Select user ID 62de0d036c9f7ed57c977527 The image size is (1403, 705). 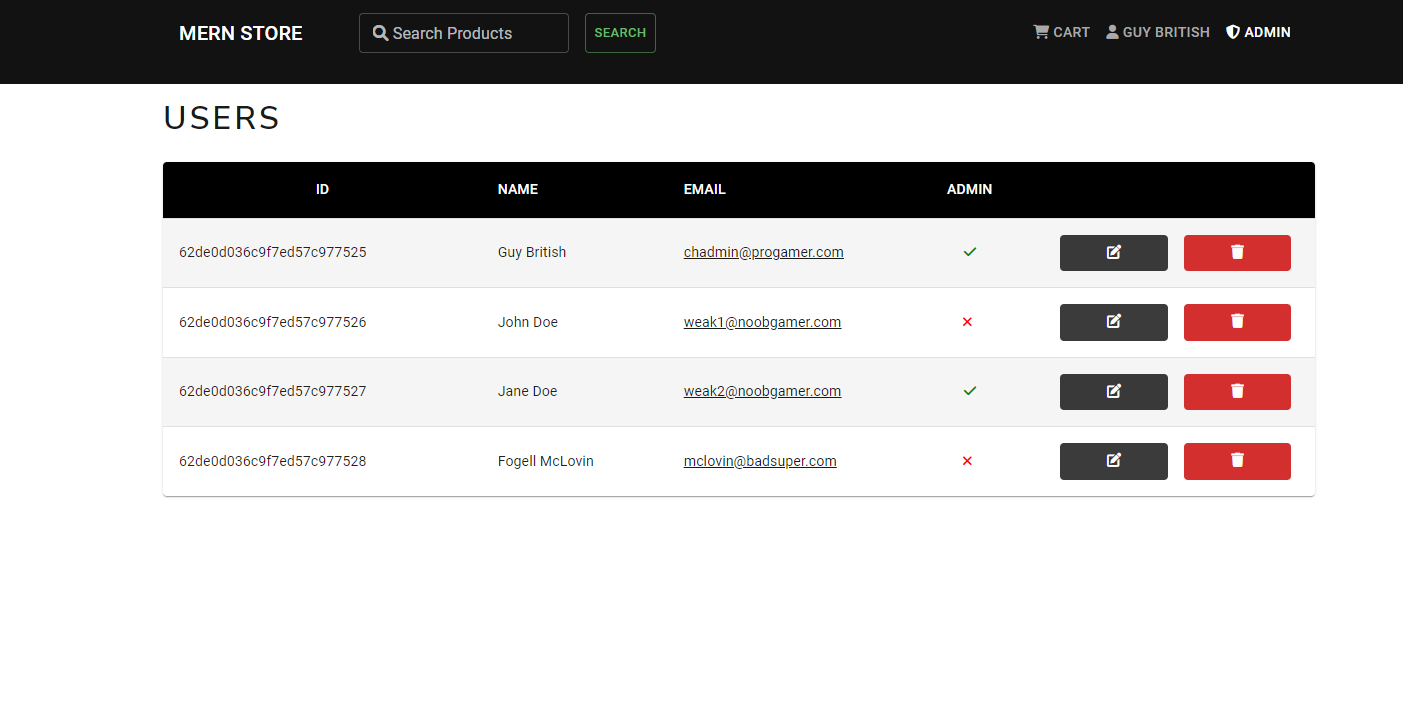(273, 391)
